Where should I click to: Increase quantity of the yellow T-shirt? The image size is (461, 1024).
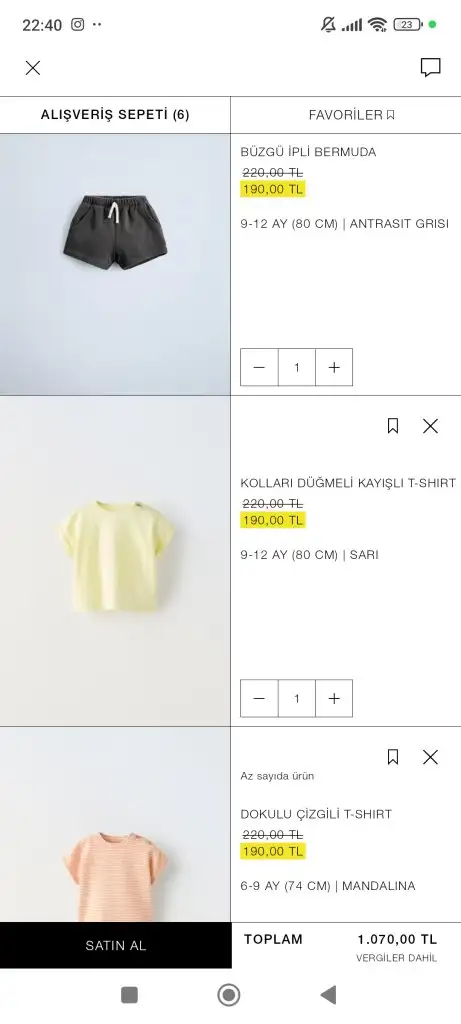(x=334, y=698)
